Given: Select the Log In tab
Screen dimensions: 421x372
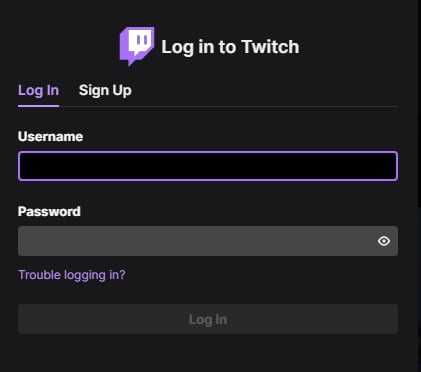Looking at the screenshot, I should pyautogui.click(x=38, y=90).
